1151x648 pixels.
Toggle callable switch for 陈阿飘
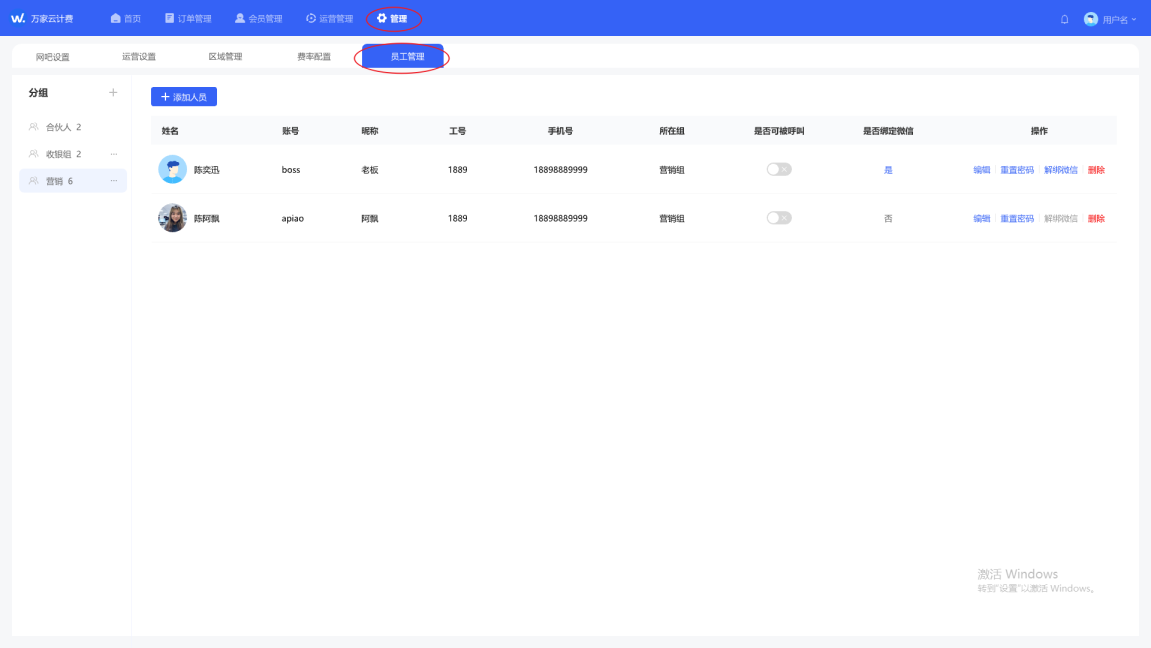(779, 218)
